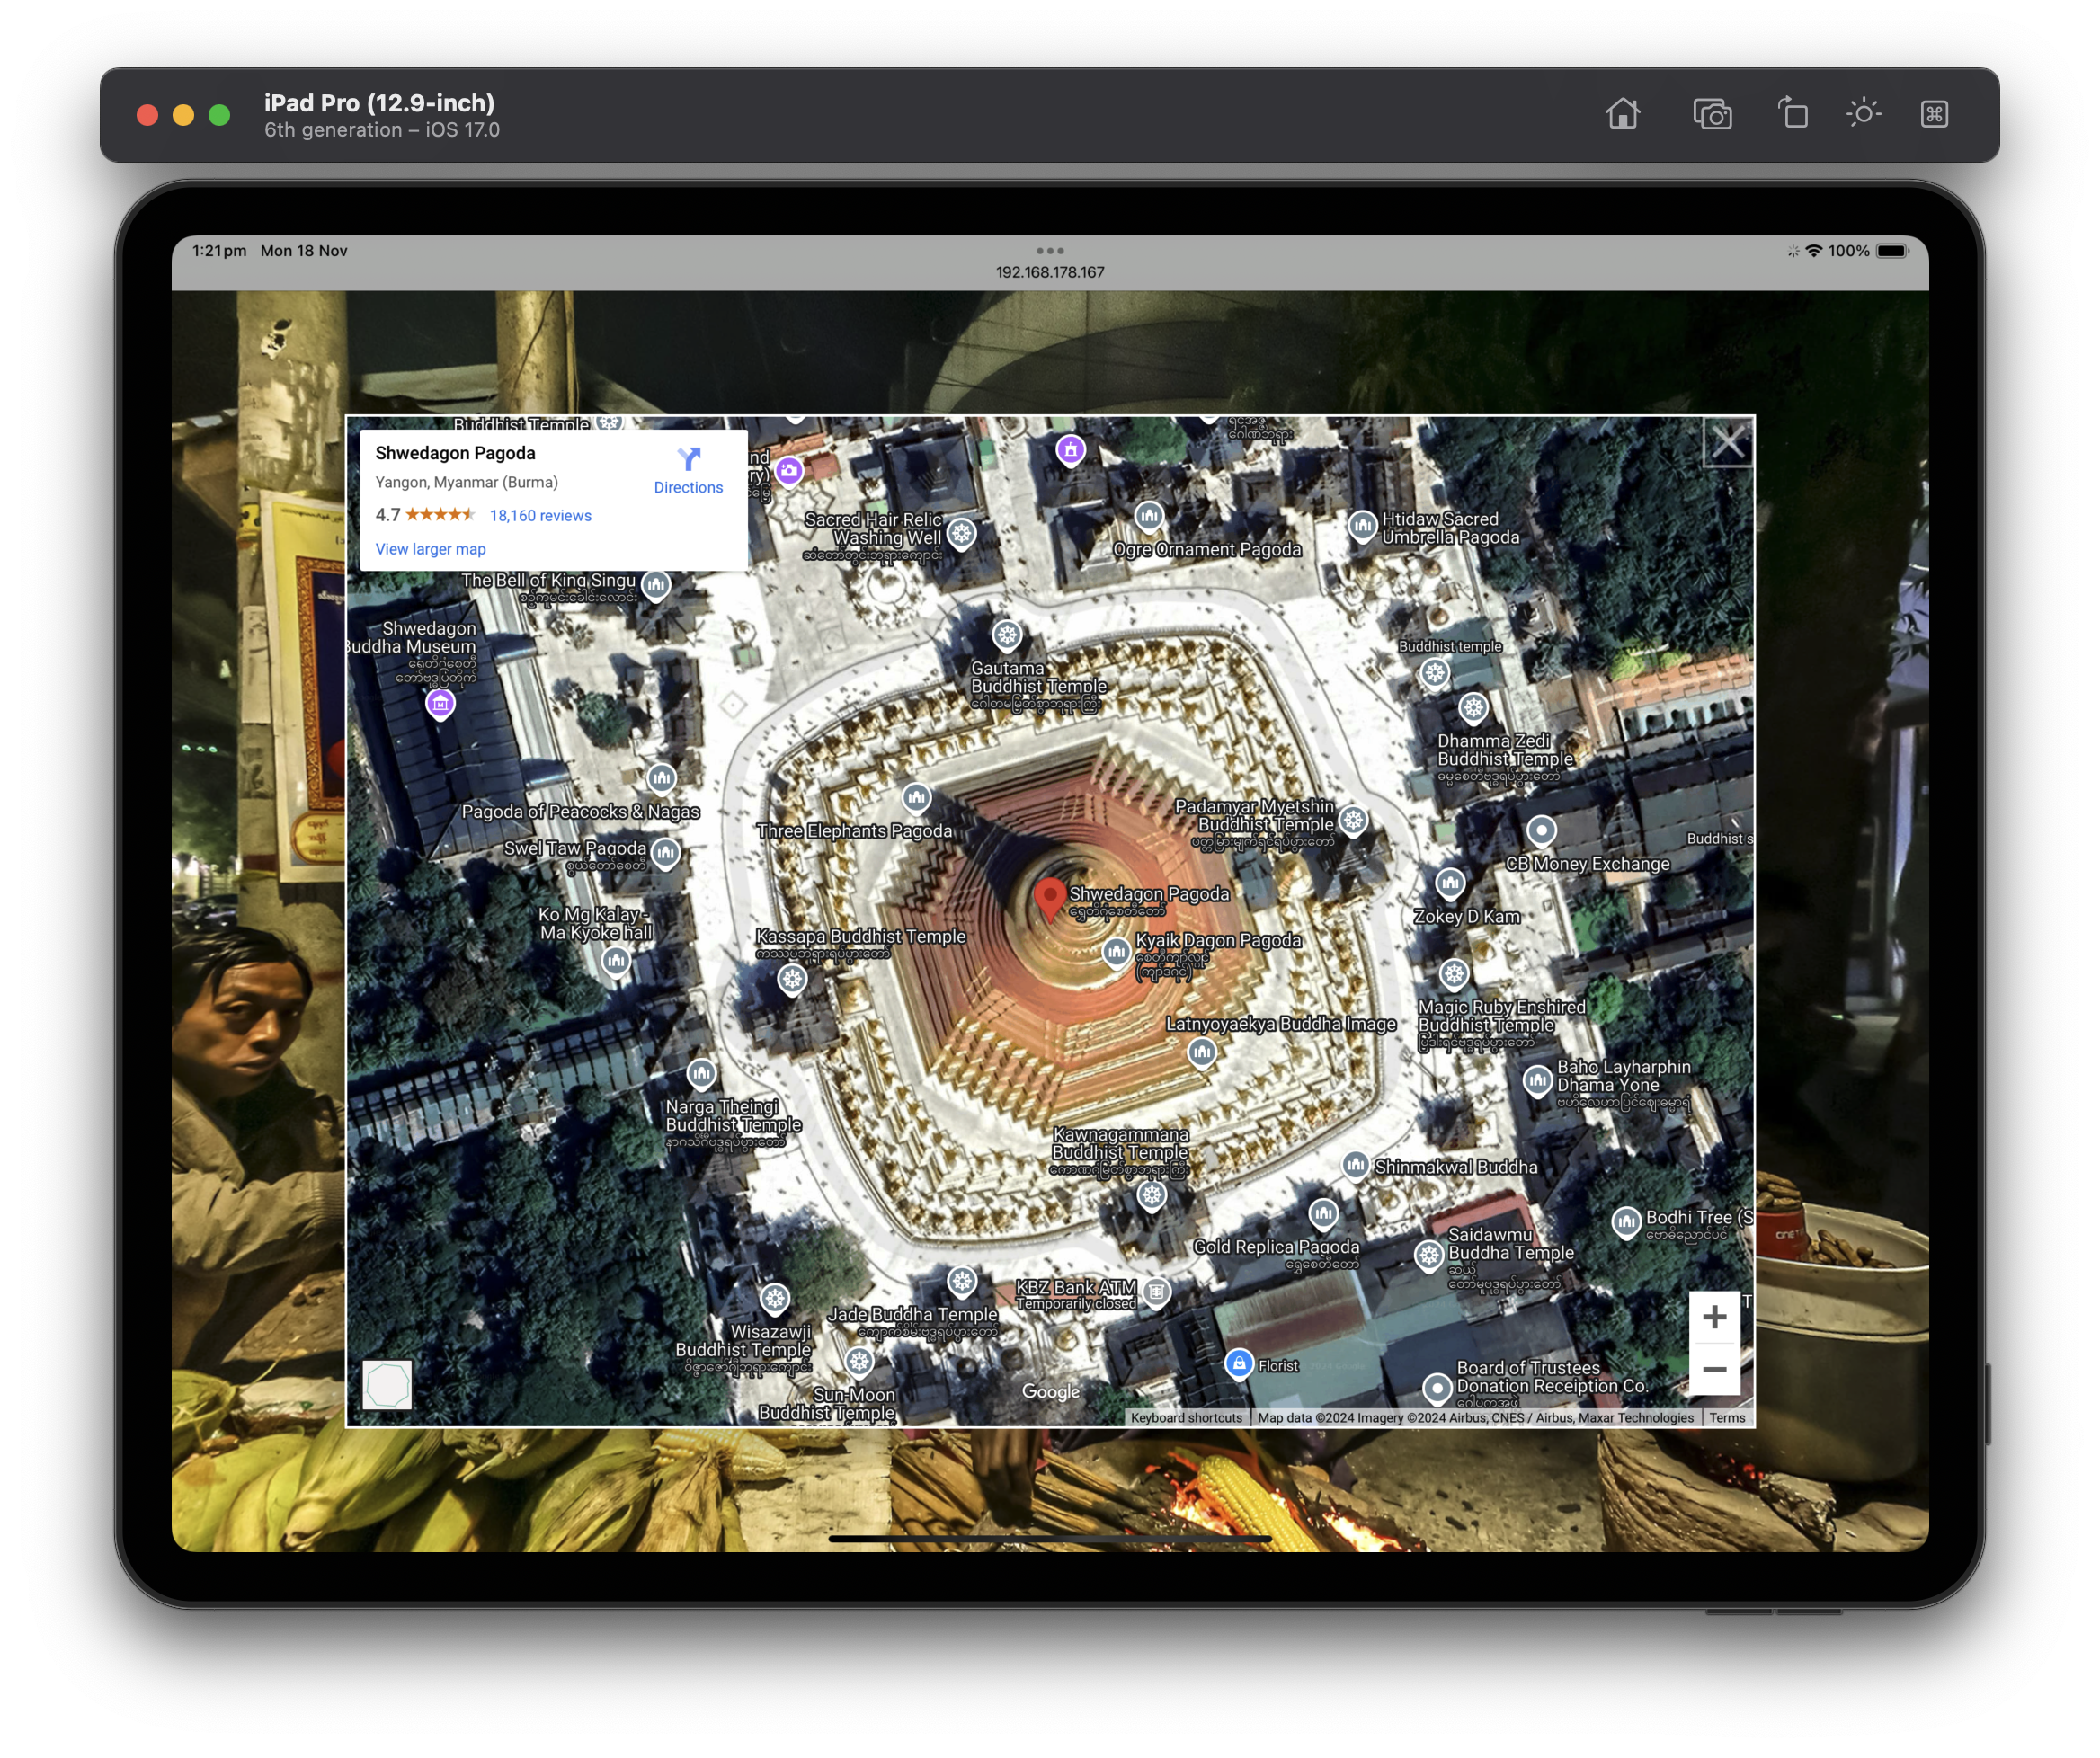The width and height of the screenshot is (2100, 1758).
Task: Select the Bodhi Tree marker
Action: point(1626,1221)
